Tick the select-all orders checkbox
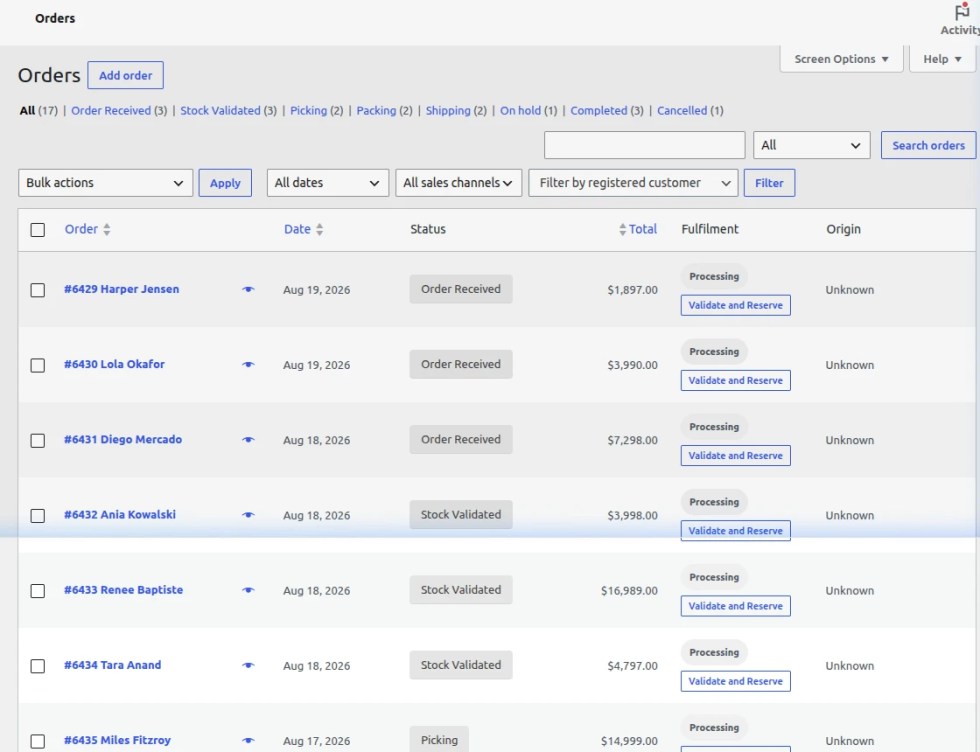Screen dimensions: 980x752 pyautogui.click(x=38, y=230)
